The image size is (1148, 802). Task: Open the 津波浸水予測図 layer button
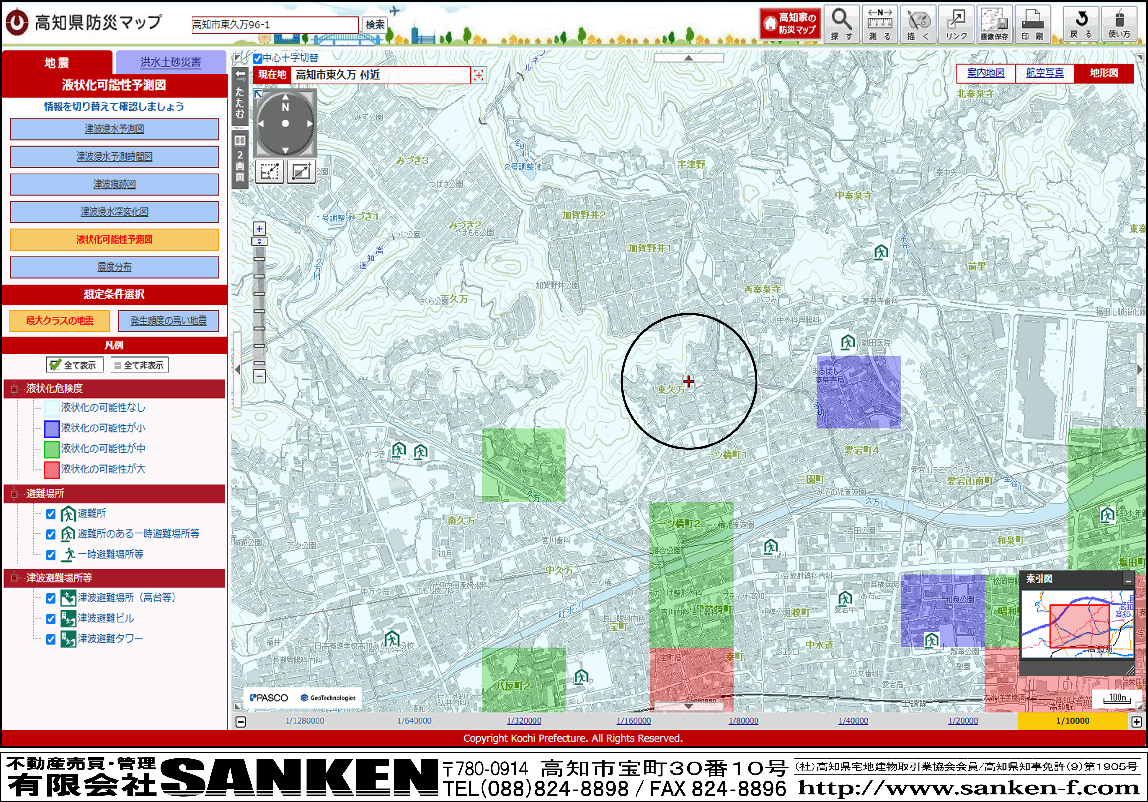click(114, 129)
